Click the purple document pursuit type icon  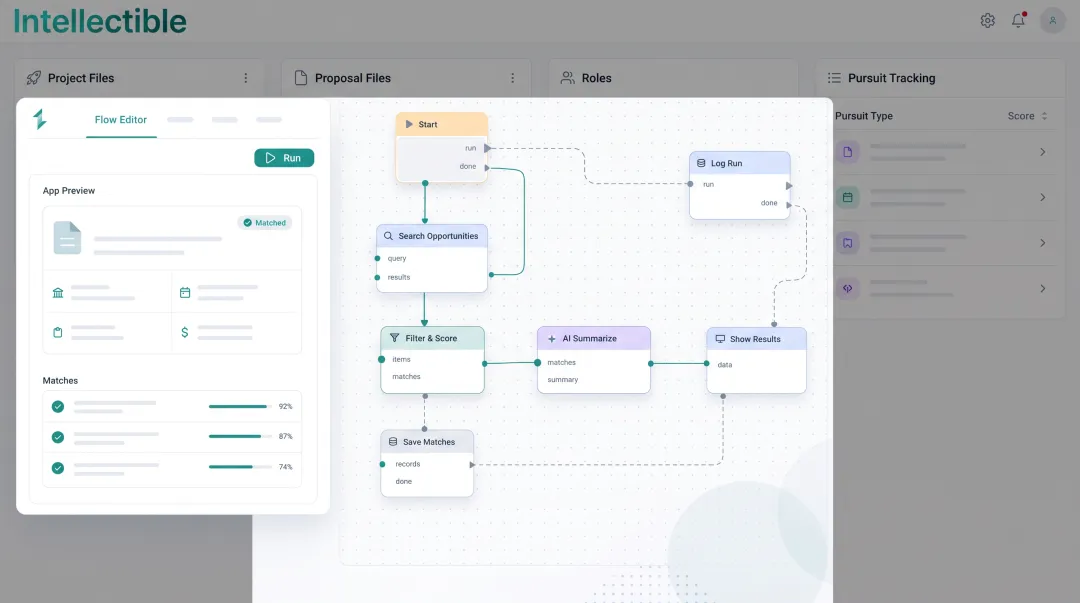tap(848, 152)
